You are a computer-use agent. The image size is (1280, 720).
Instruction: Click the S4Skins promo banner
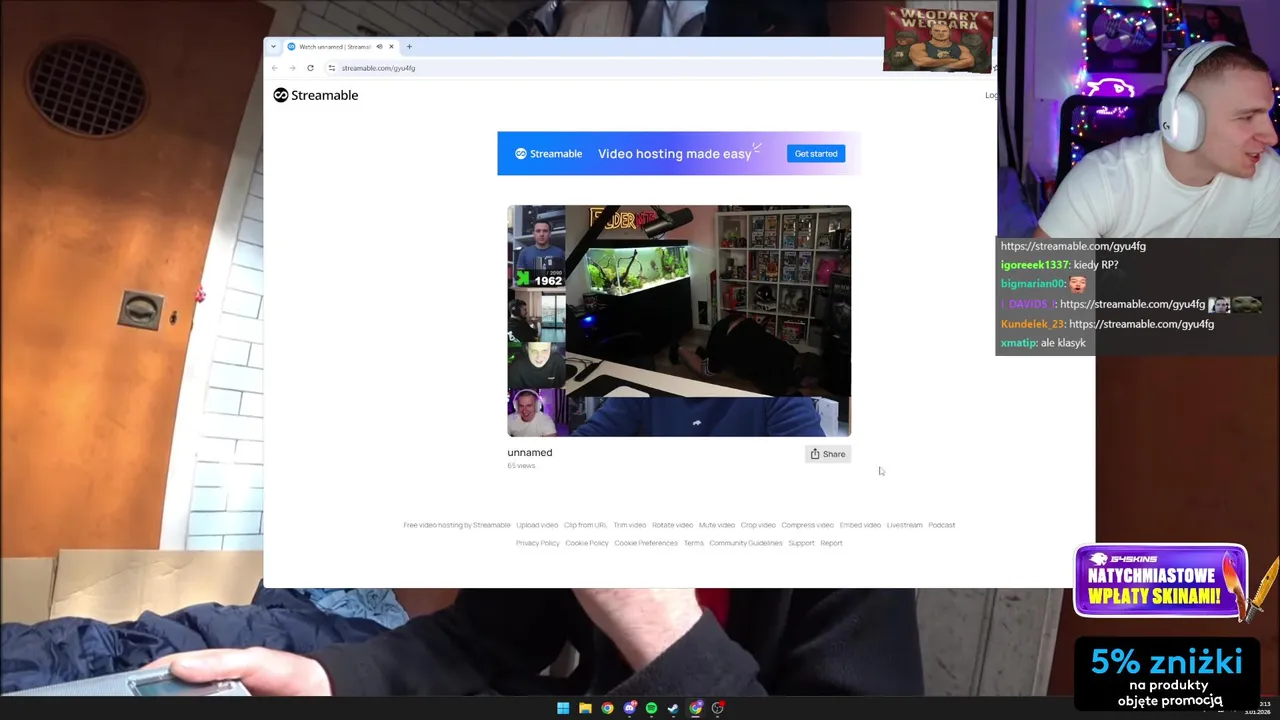(1161, 581)
